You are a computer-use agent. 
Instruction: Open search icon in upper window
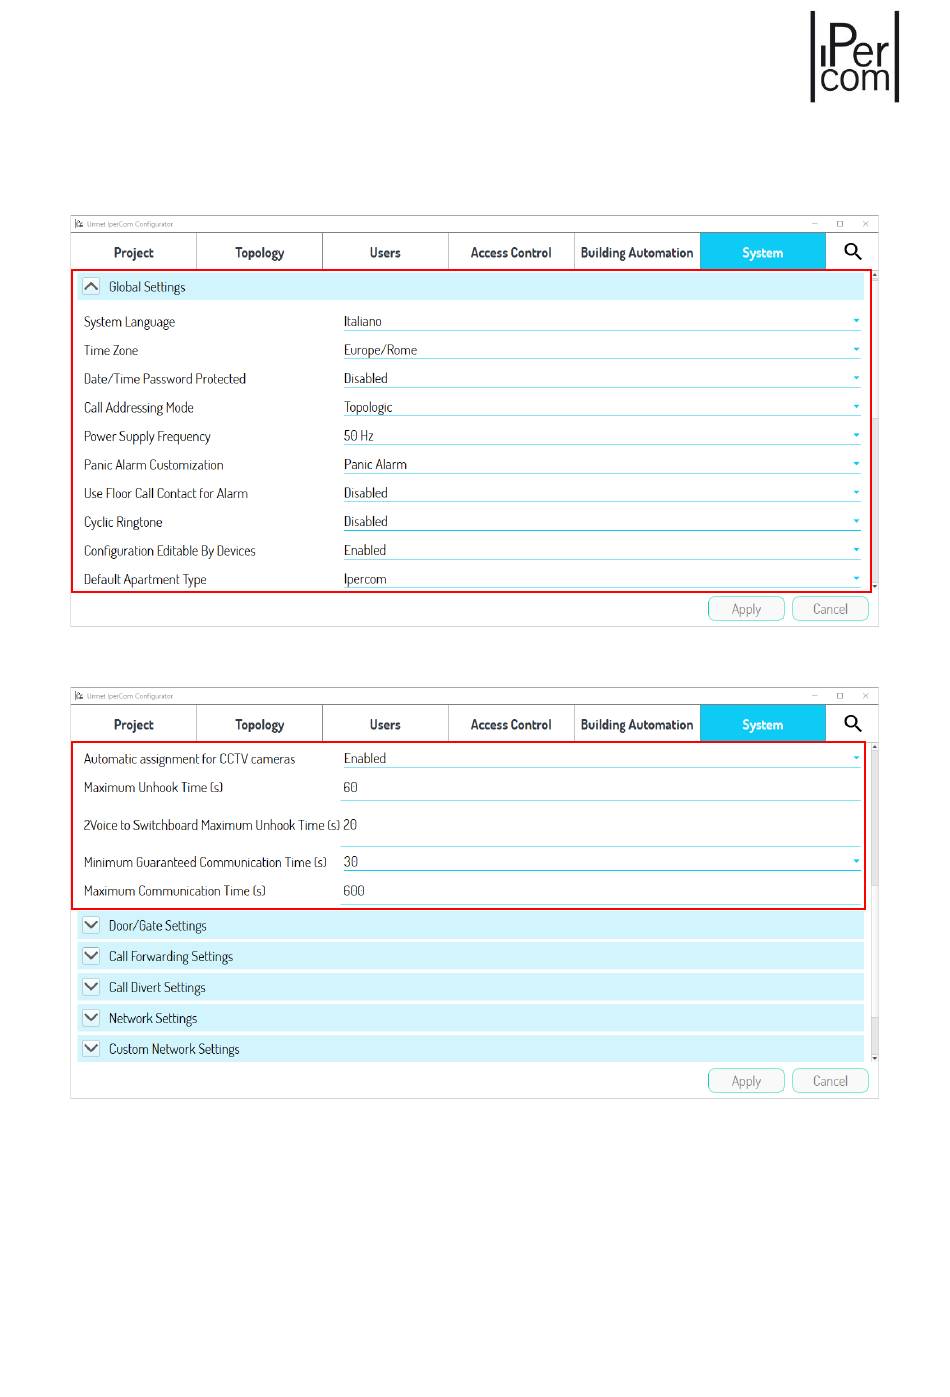[852, 252]
